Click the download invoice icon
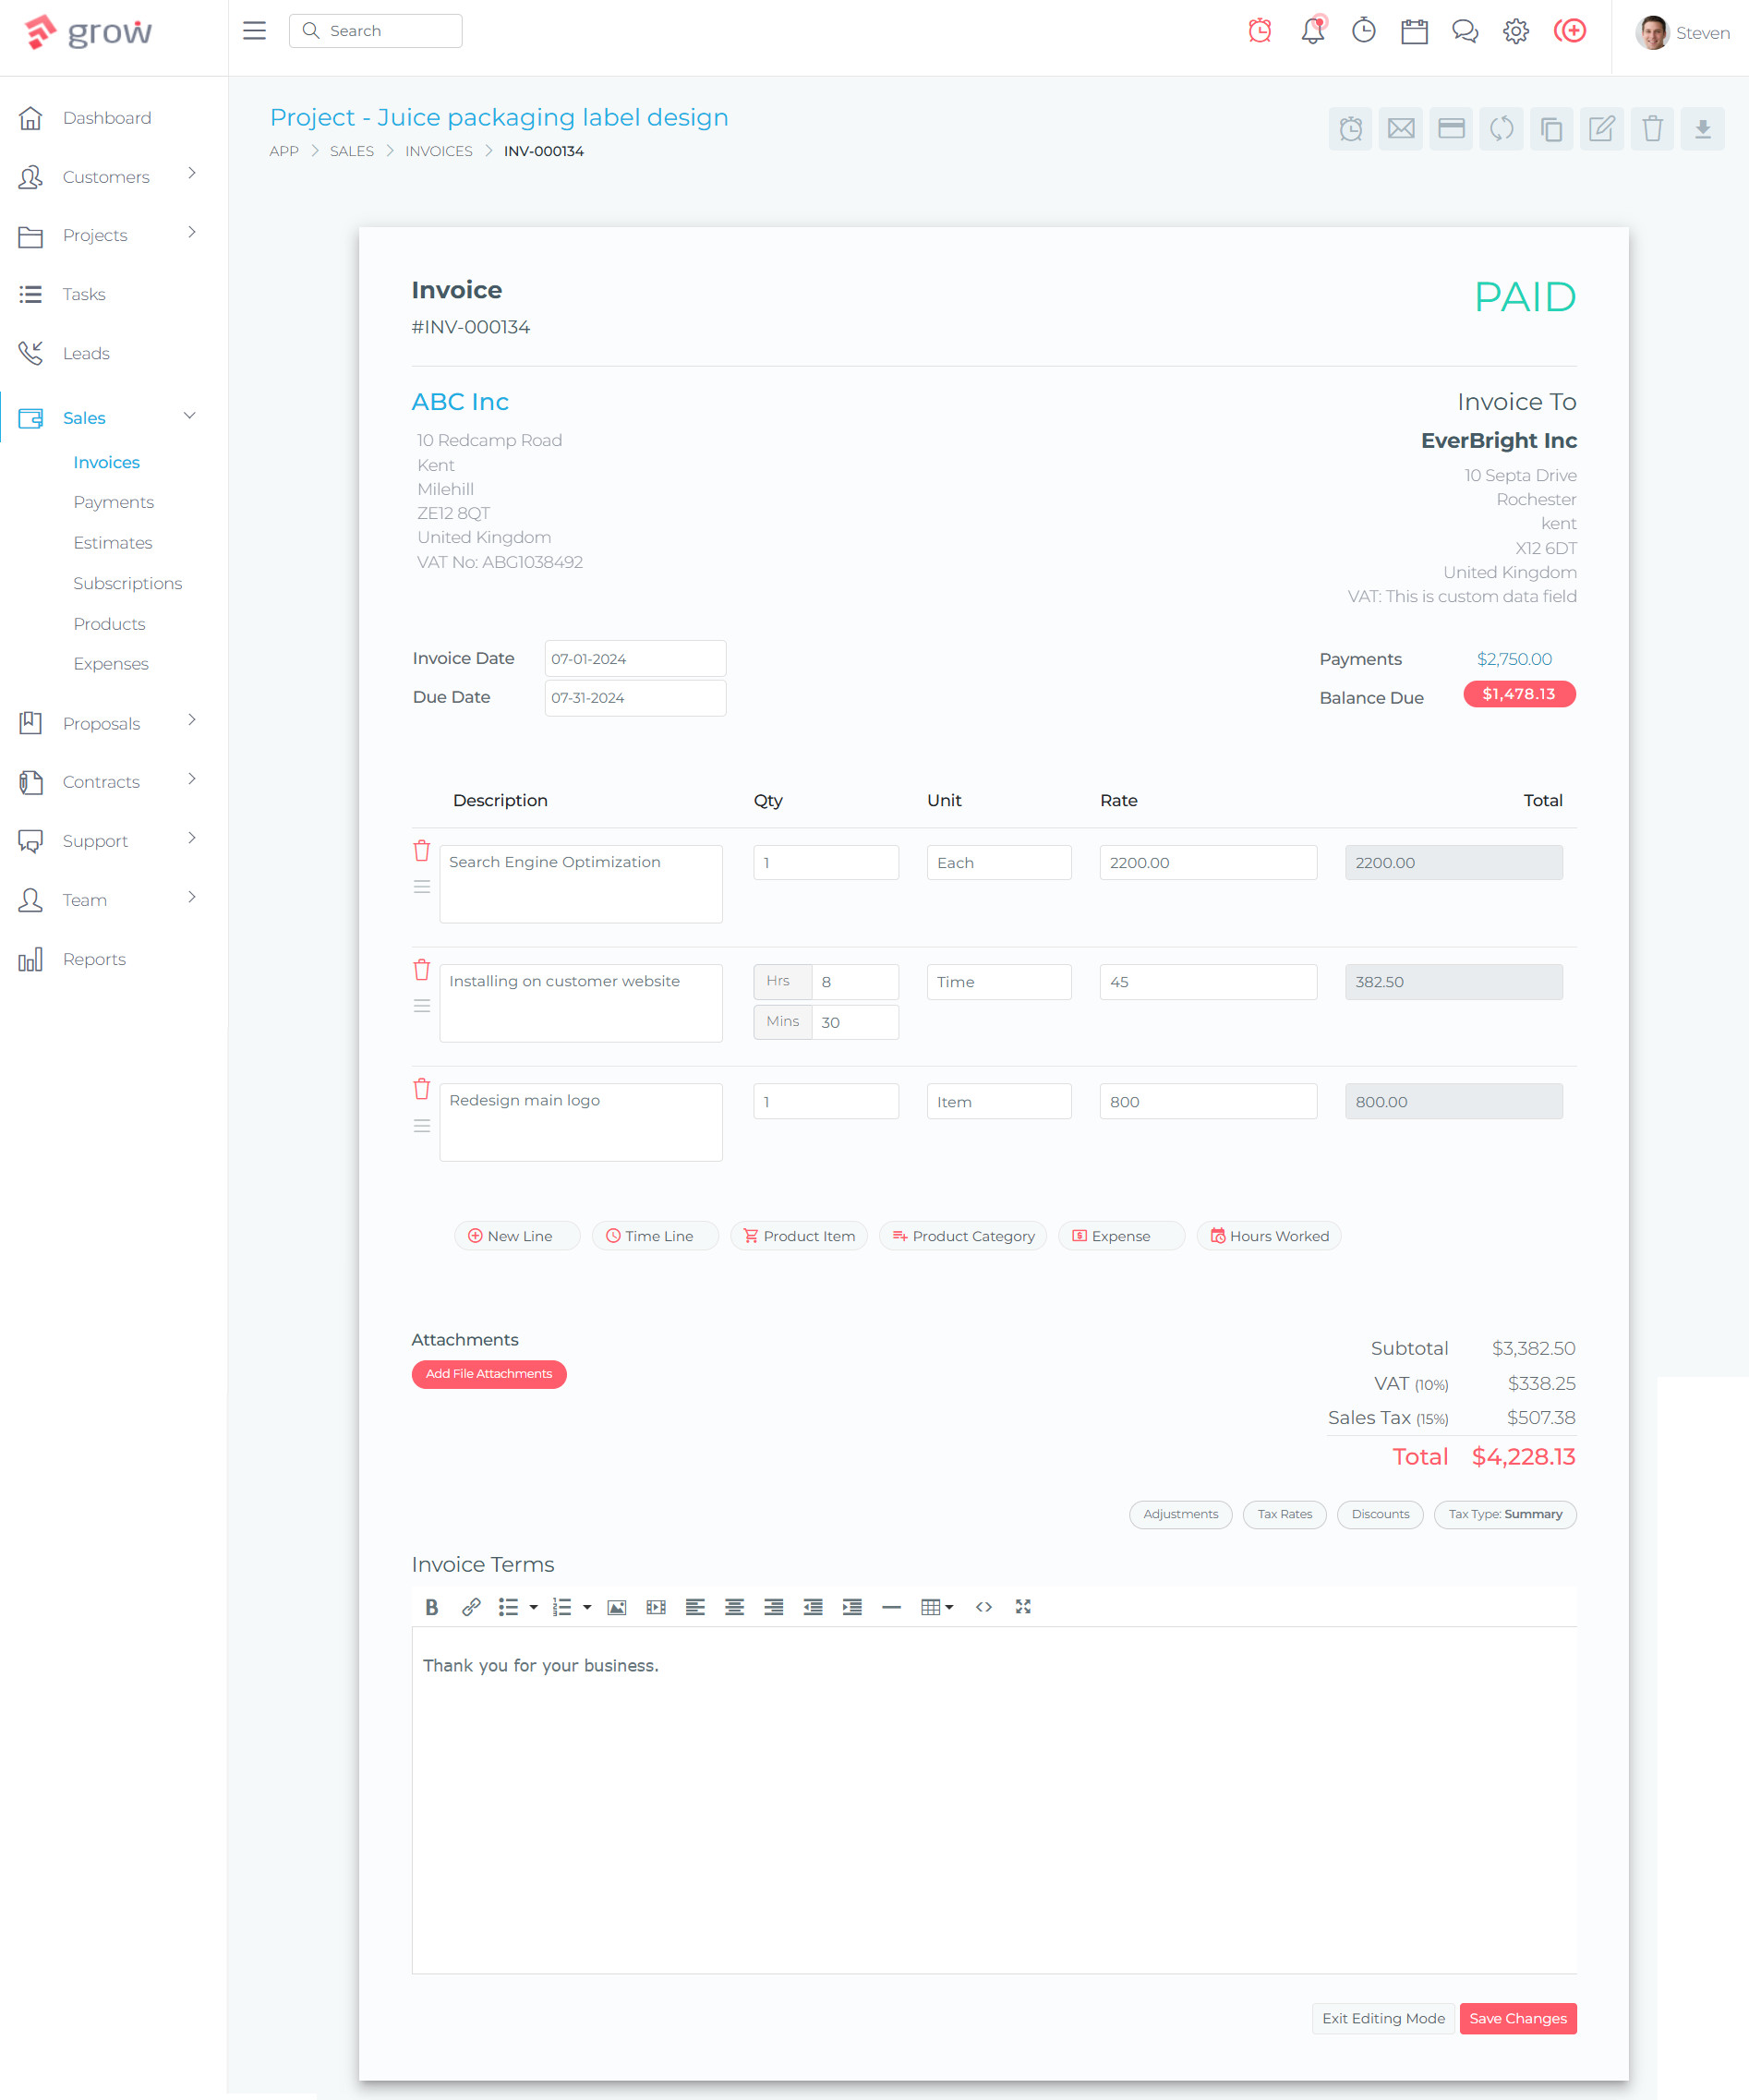Screen dimensions: 1749x2100 click(x=1702, y=129)
